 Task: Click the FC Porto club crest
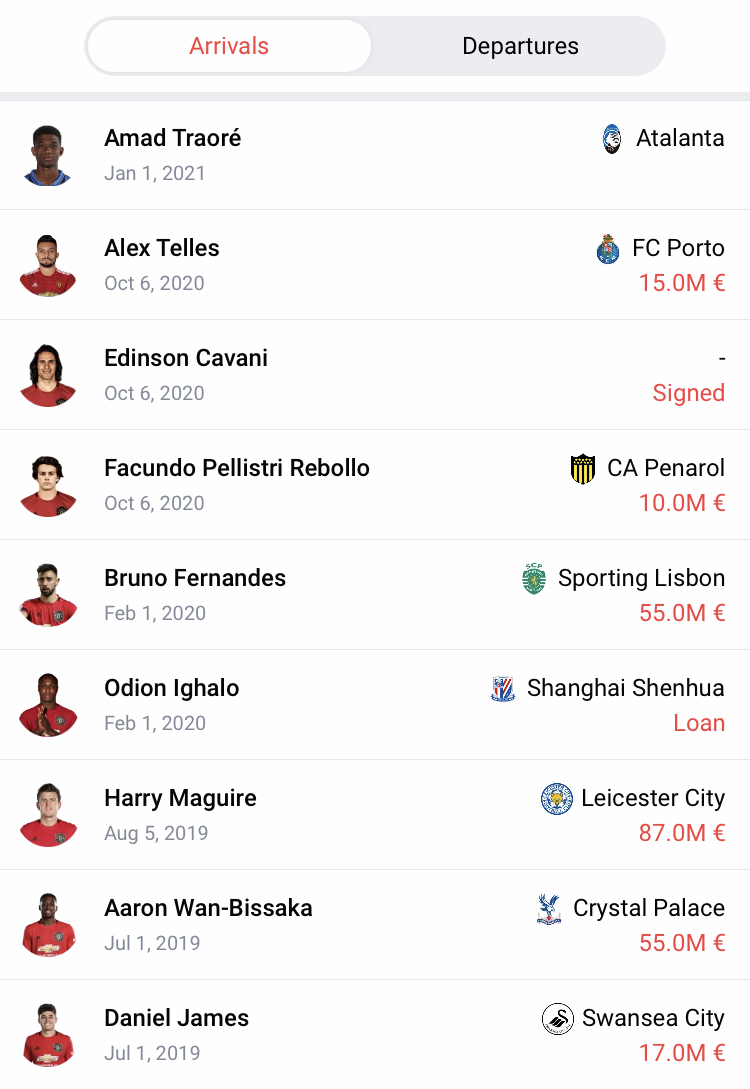coord(608,249)
